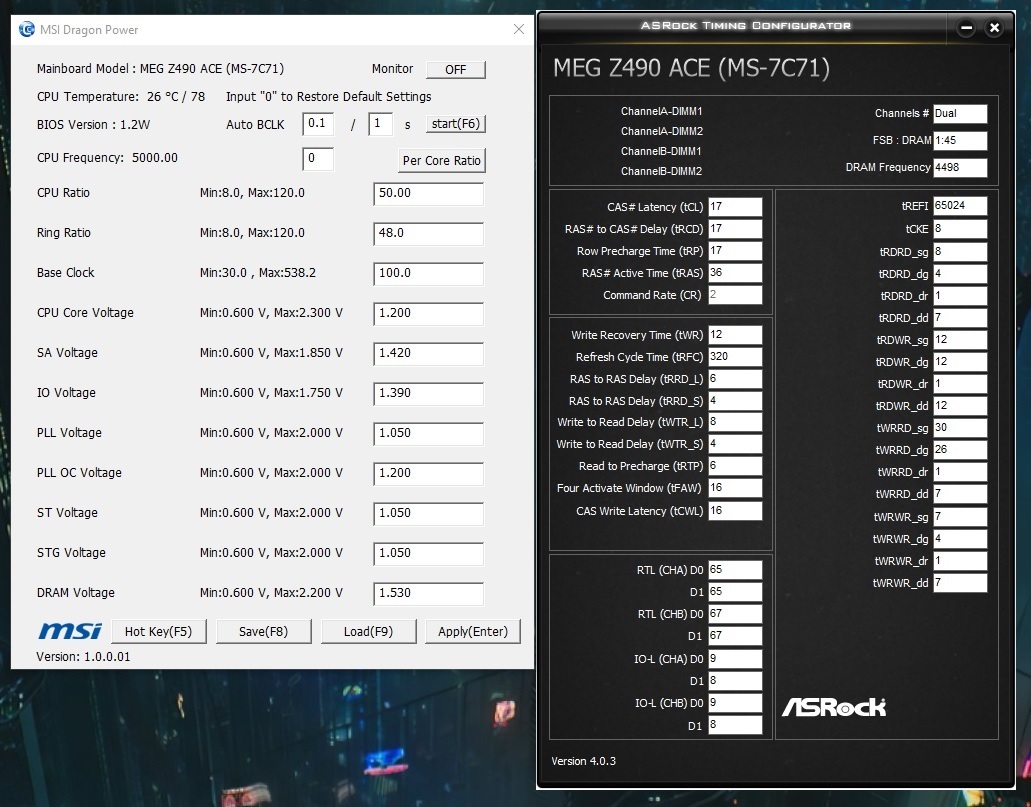Click the MSI Dragon Power title icon

pyautogui.click(x=26, y=30)
